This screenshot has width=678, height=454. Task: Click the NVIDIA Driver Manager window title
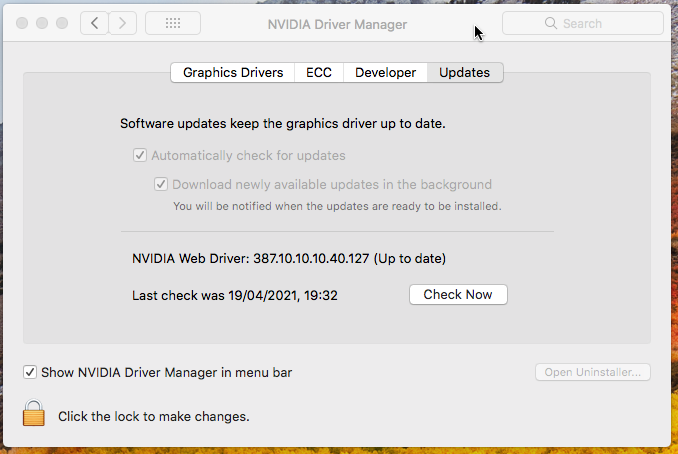coord(338,23)
